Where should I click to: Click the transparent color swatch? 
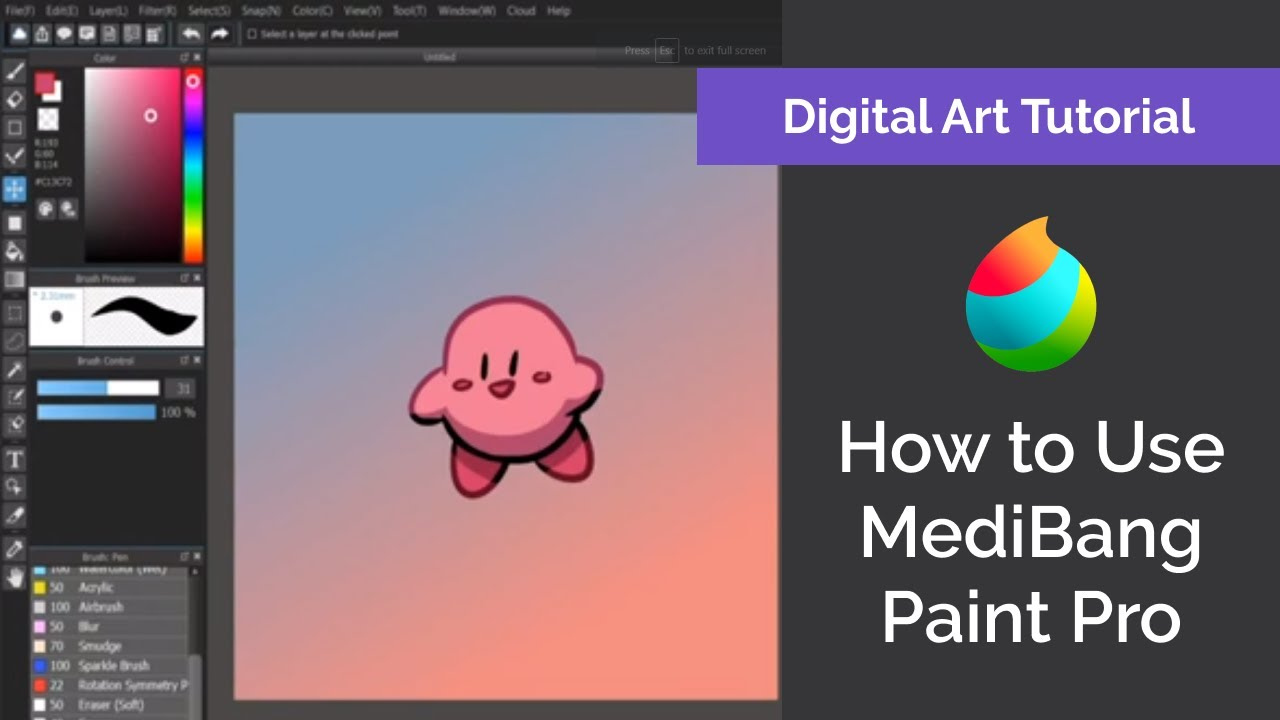click(x=48, y=120)
